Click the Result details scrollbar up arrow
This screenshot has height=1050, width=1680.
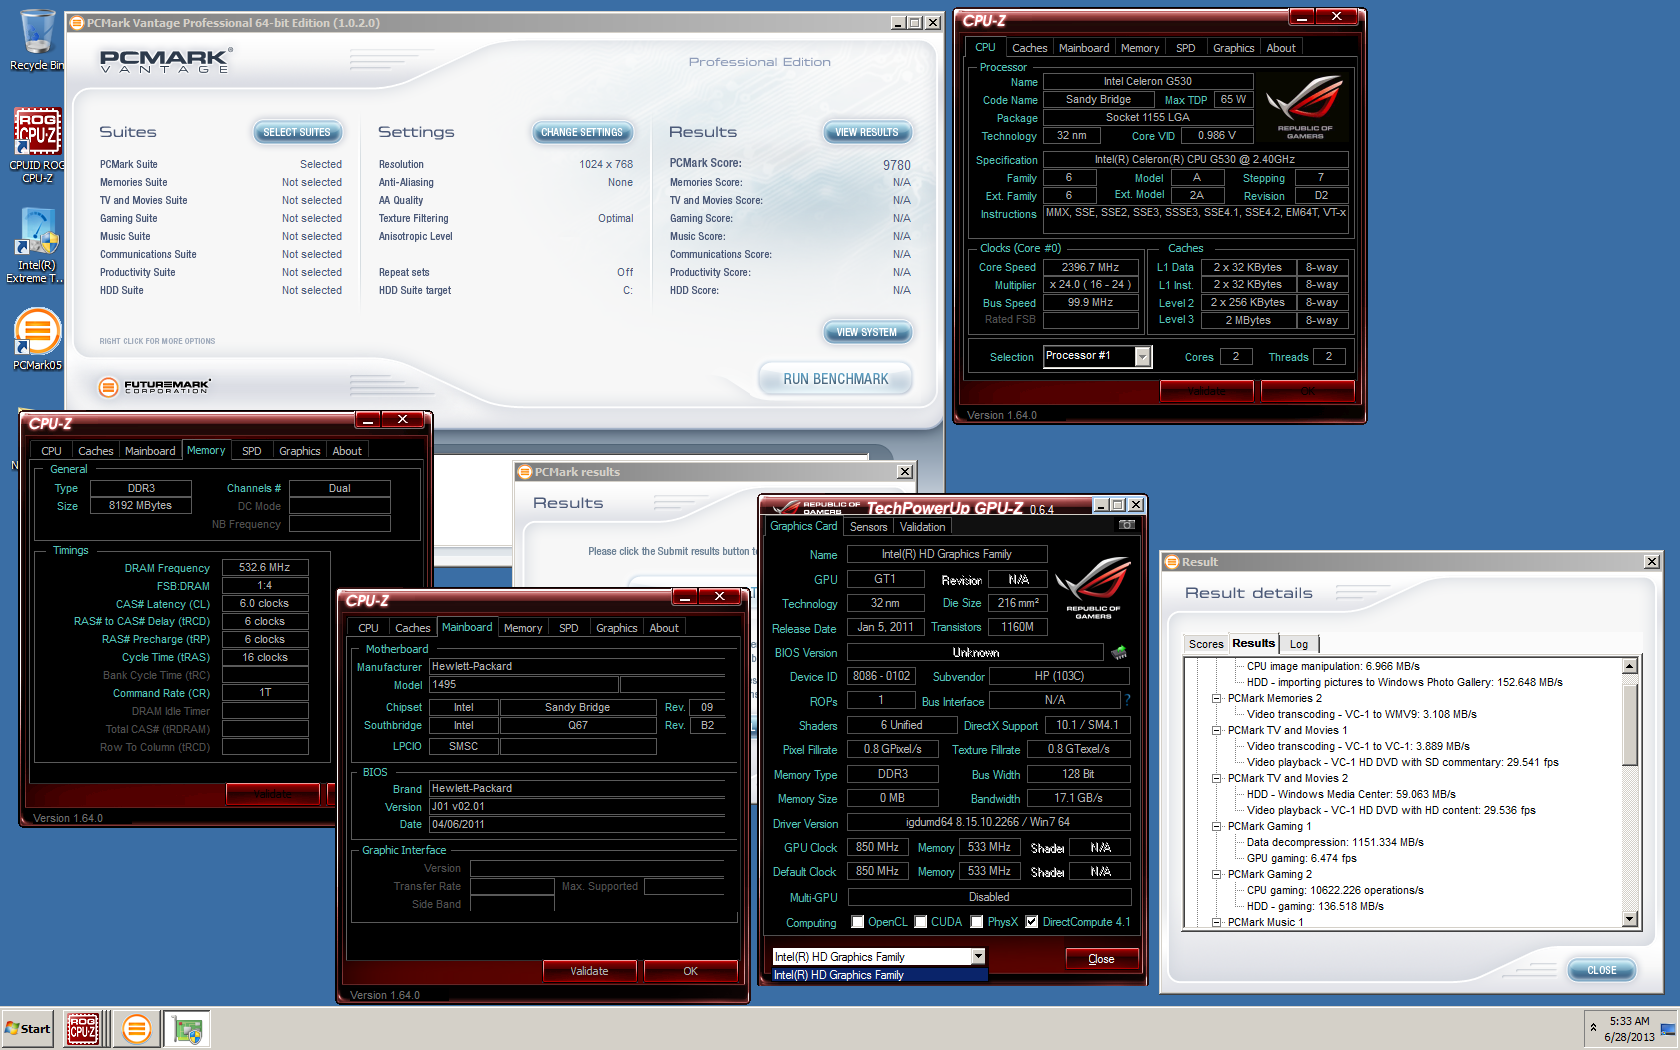click(1629, 666)
